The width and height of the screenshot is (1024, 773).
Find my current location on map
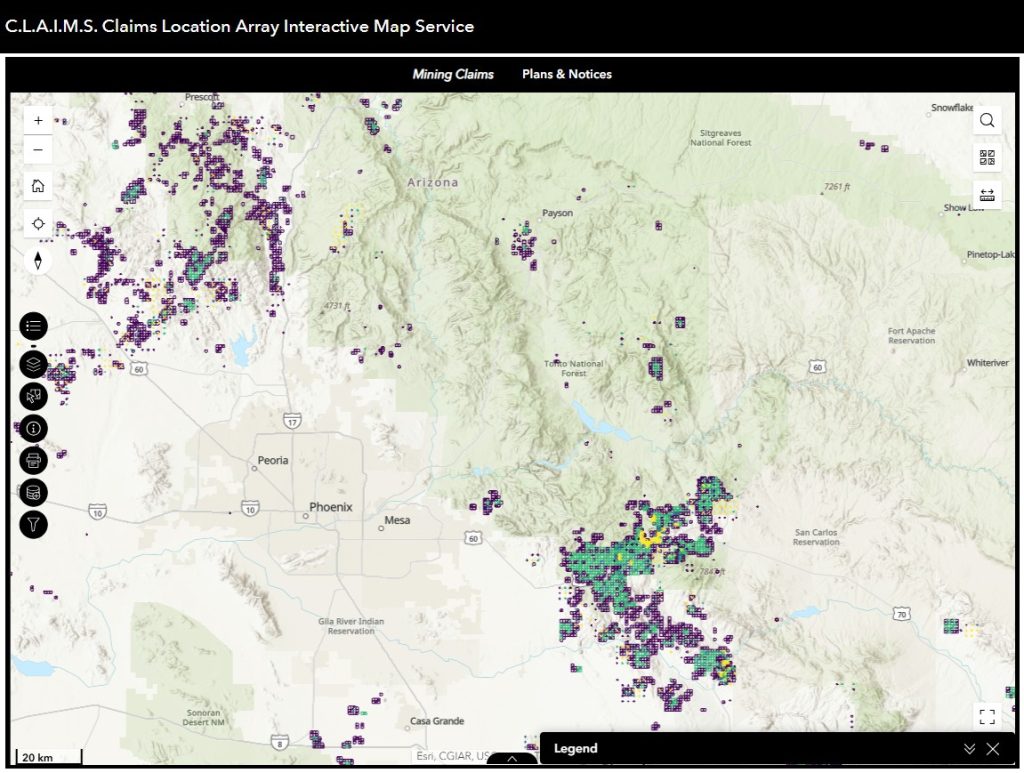click(x=38, y=223)
